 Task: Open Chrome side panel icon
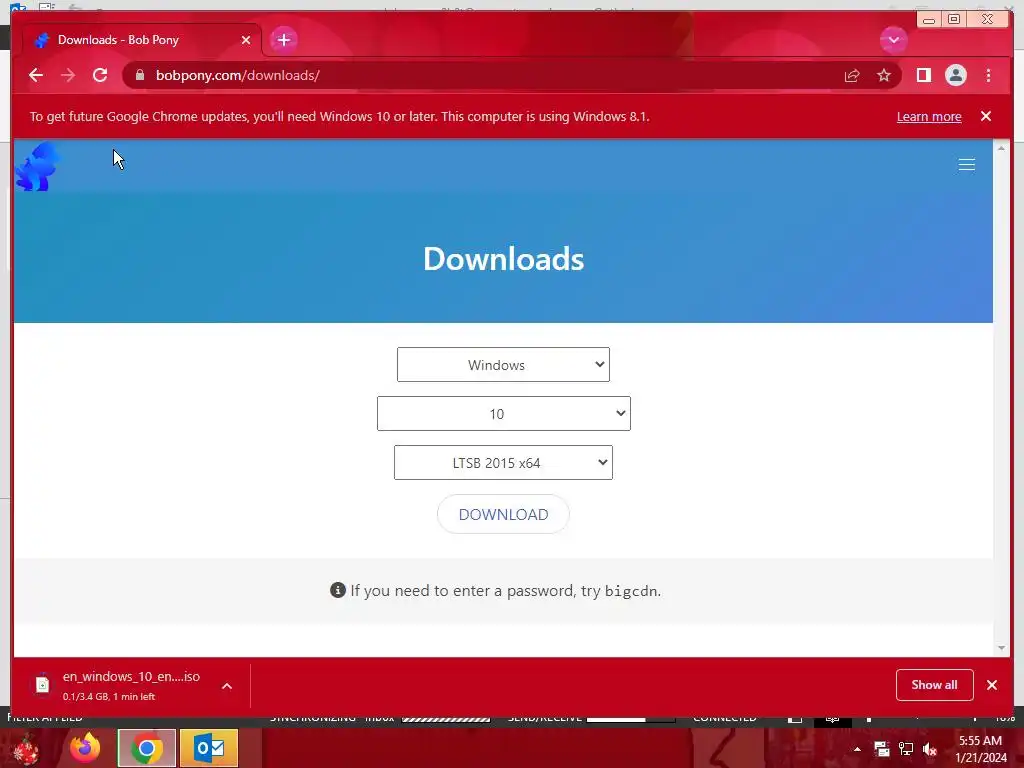(923, 75)
